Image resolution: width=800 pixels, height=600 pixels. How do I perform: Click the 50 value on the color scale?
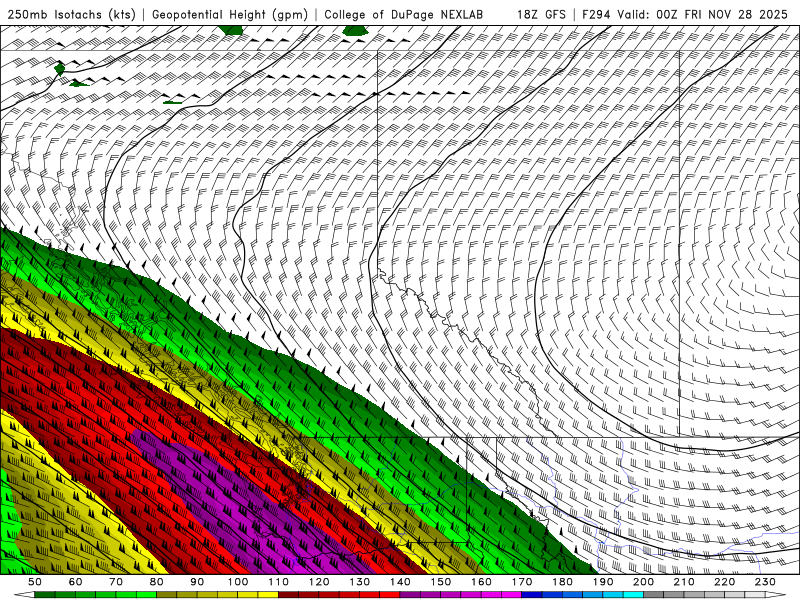point(35,582)
